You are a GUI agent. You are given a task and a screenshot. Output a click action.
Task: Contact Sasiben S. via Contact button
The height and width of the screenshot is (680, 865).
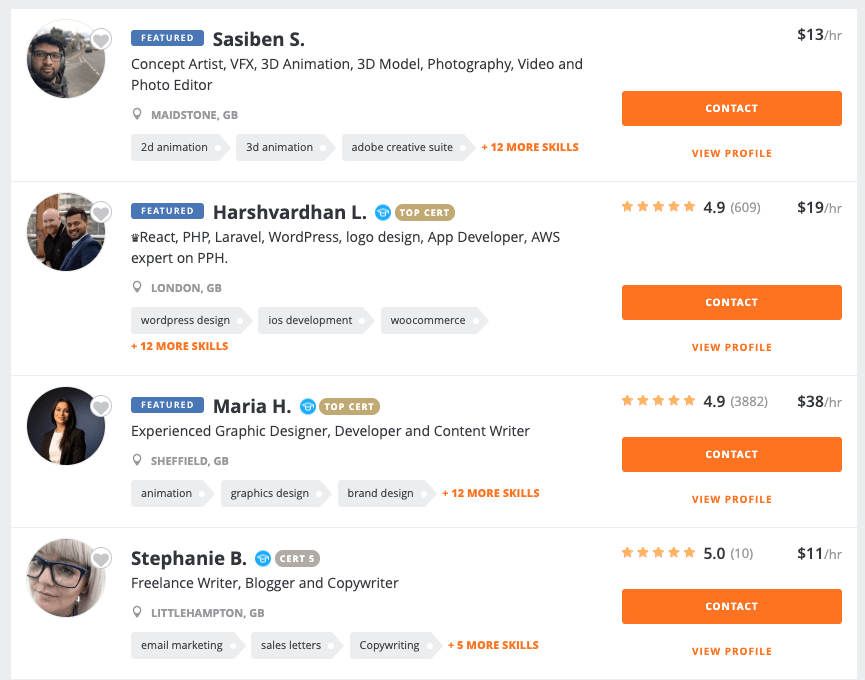[x=731, y=109]
